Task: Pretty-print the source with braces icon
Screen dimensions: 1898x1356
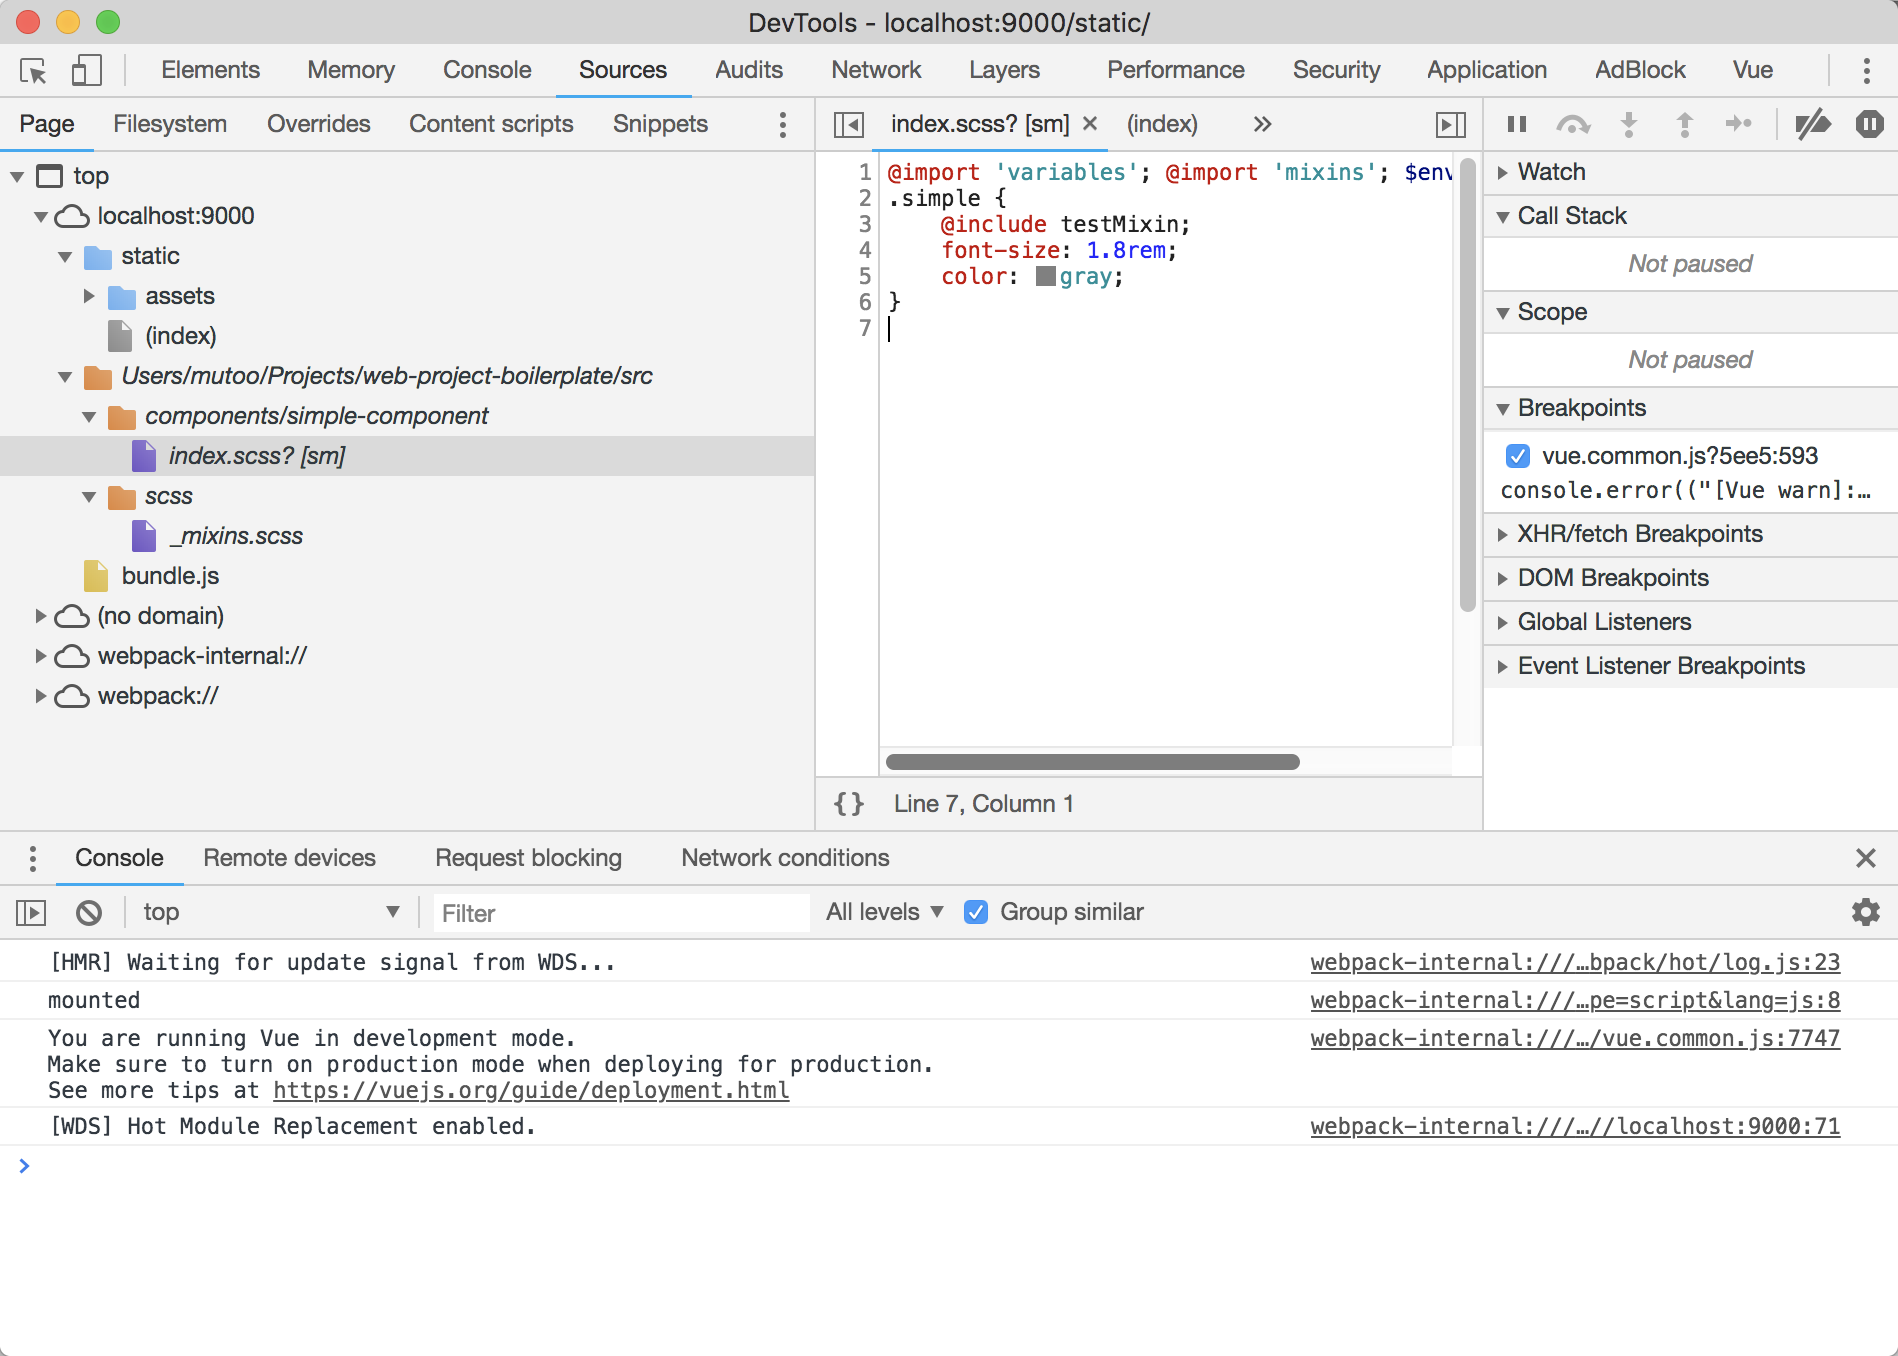Action: pos(848,803)
